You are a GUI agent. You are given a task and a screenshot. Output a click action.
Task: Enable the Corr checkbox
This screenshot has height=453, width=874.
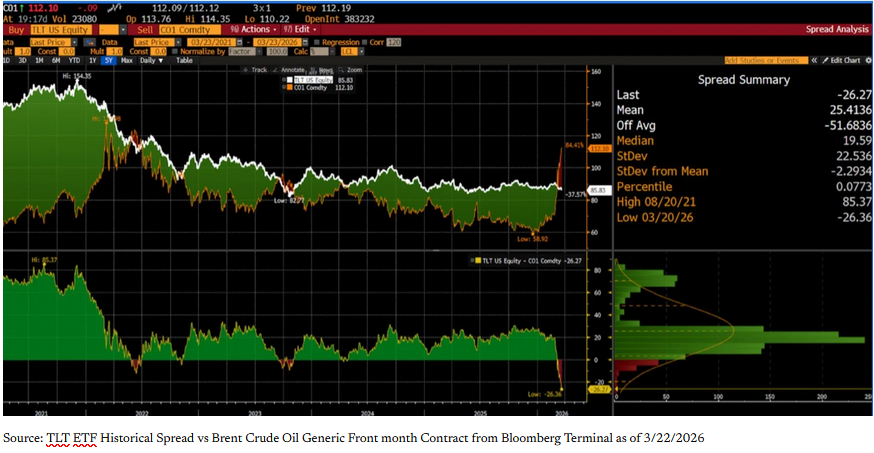pos(365,42)
